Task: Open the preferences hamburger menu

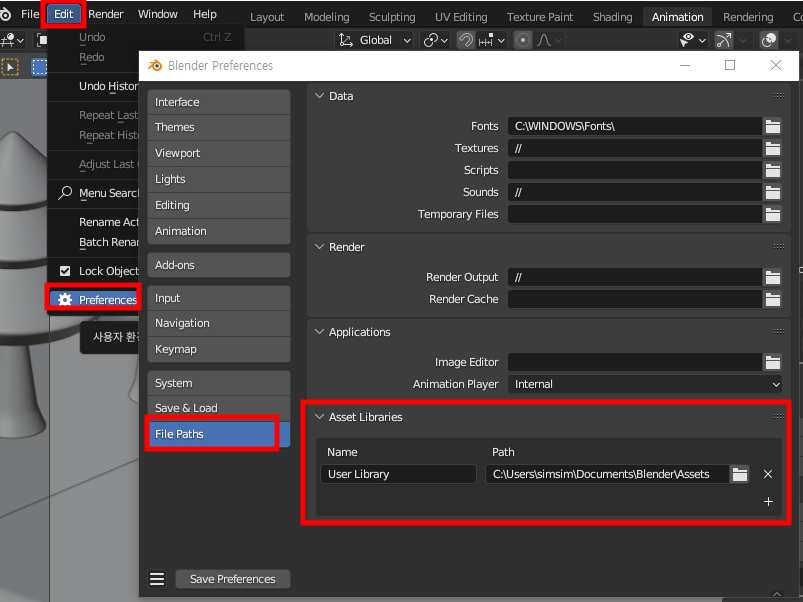Action: pyautogui.click(x=157, y=579)
